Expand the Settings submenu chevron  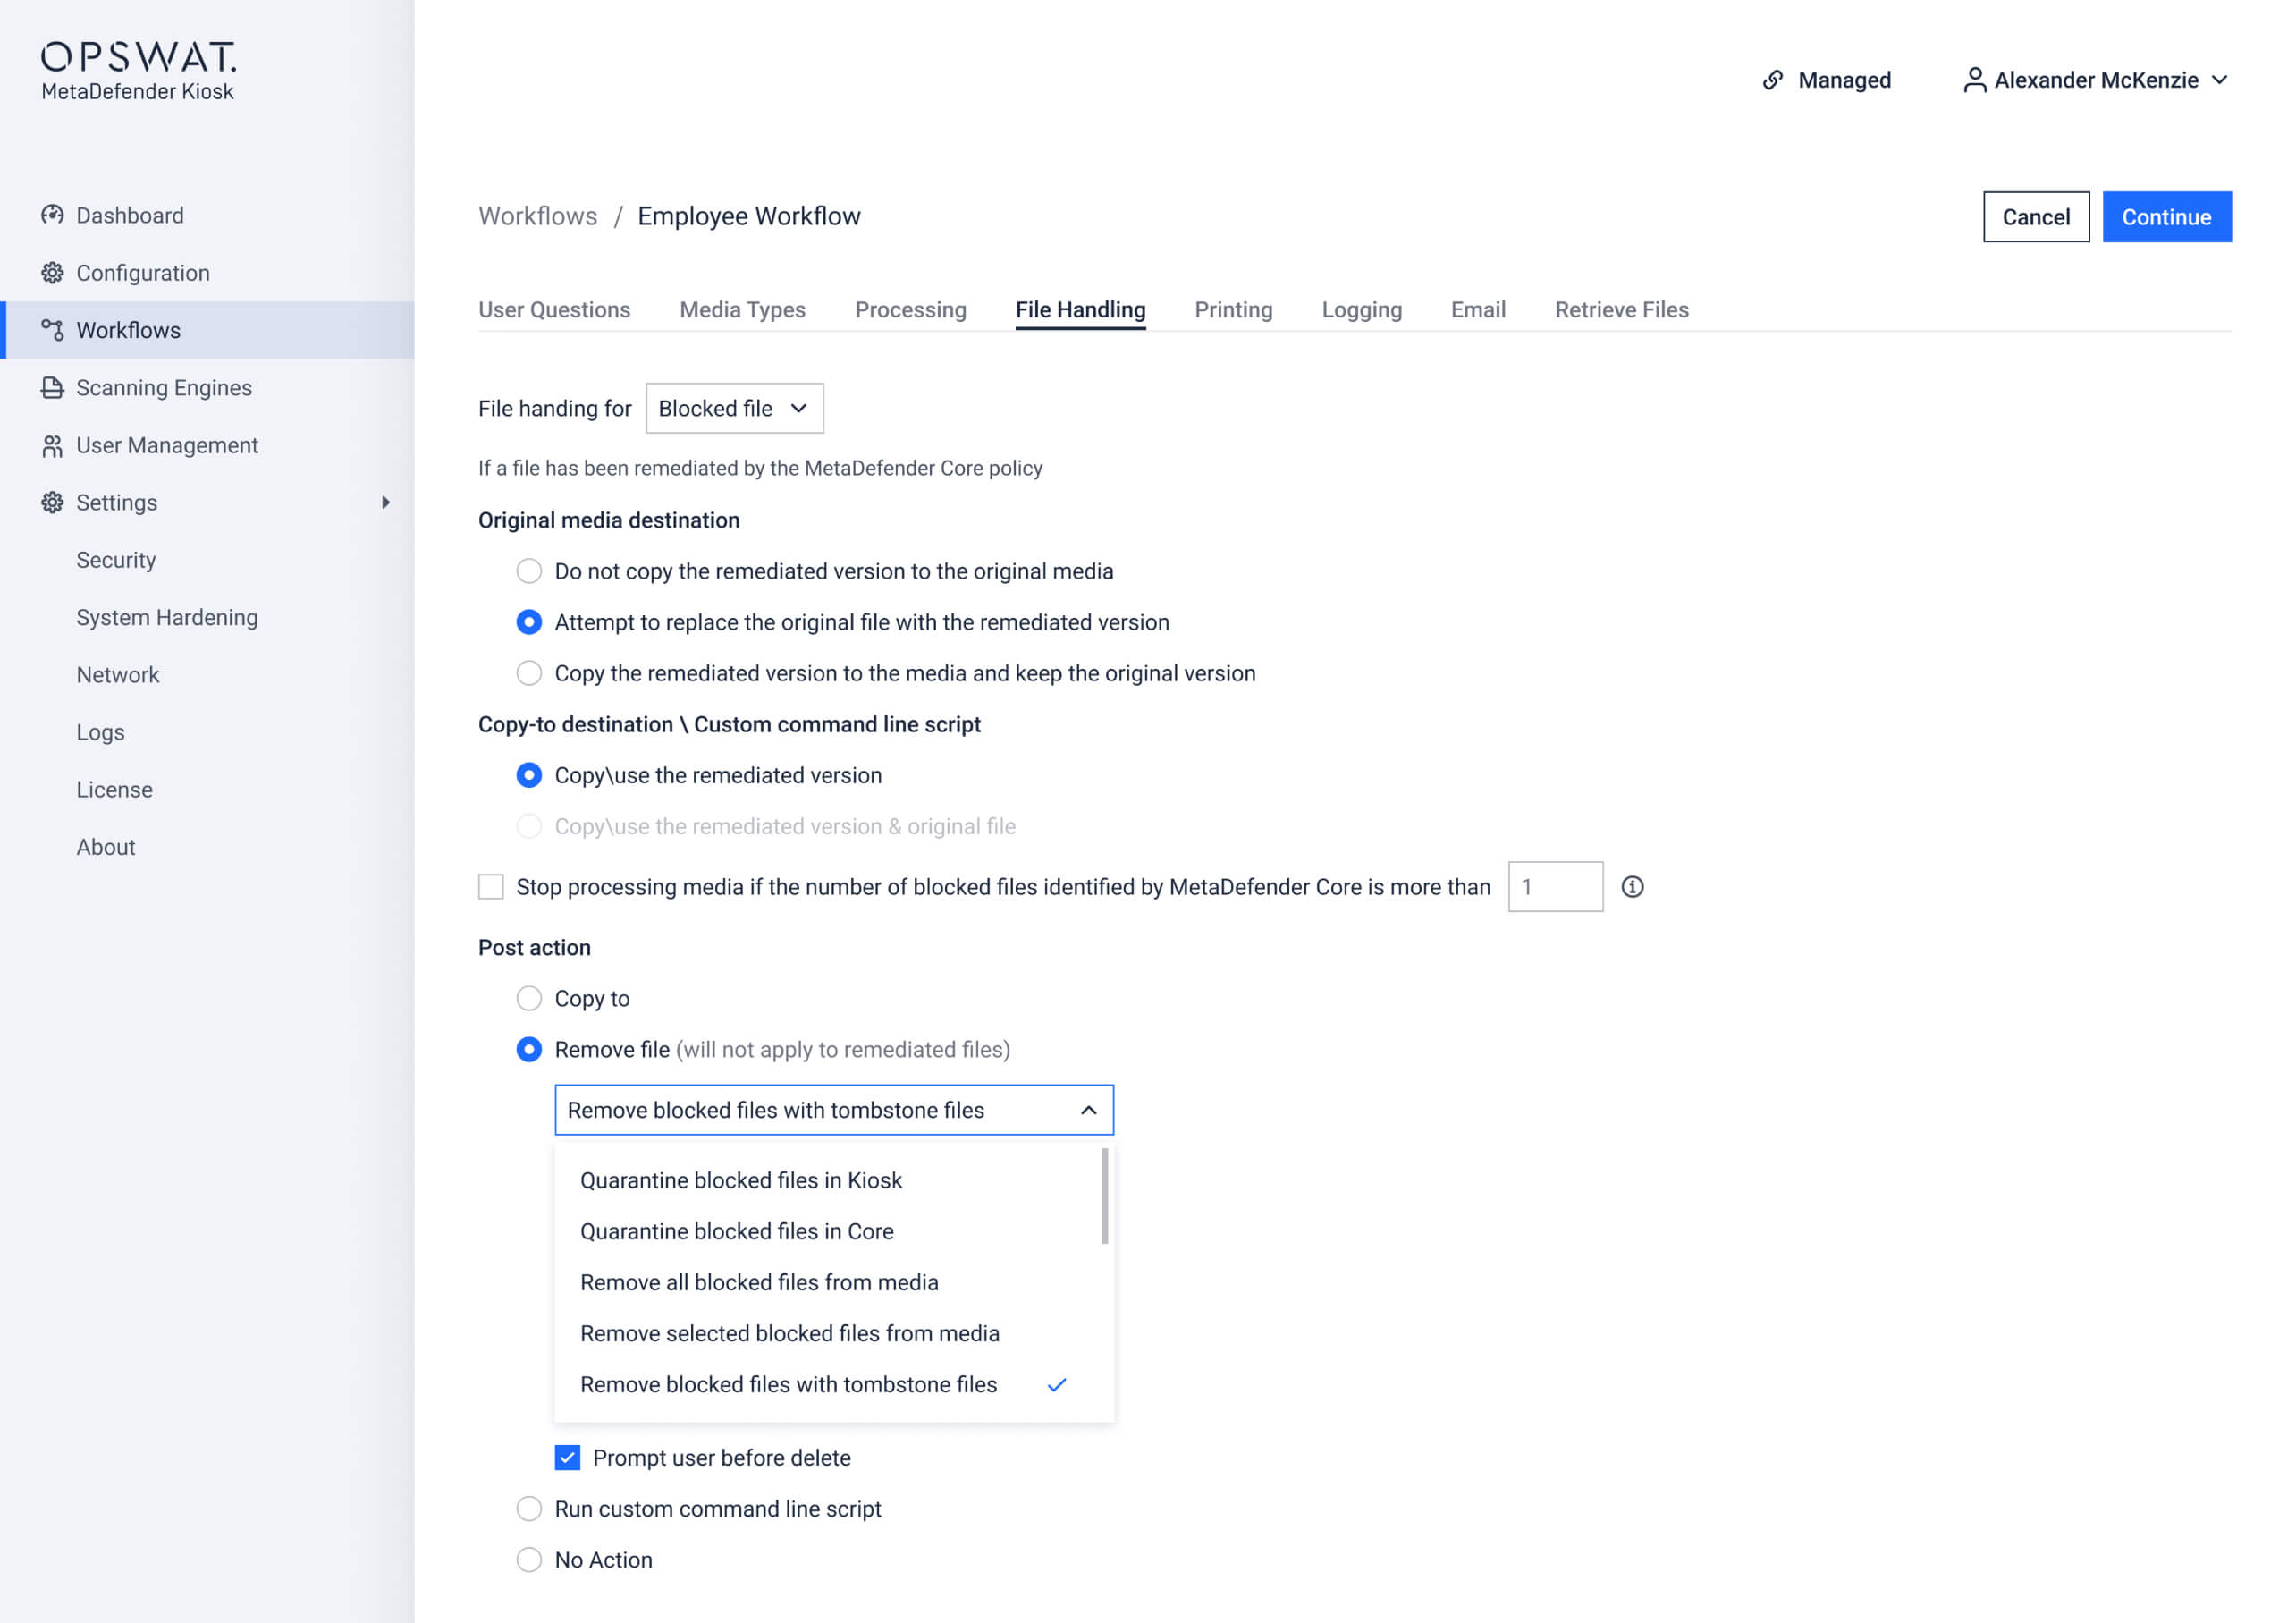click(x=388, y=503)
